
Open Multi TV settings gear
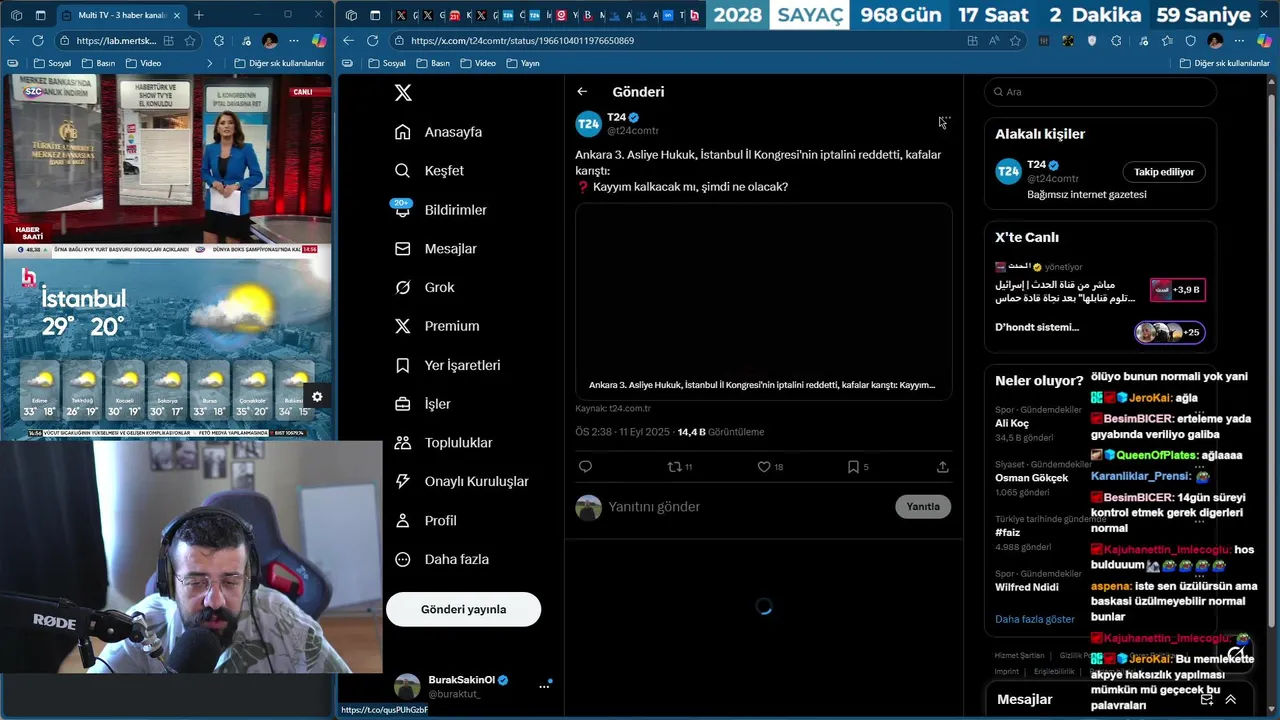317,397
